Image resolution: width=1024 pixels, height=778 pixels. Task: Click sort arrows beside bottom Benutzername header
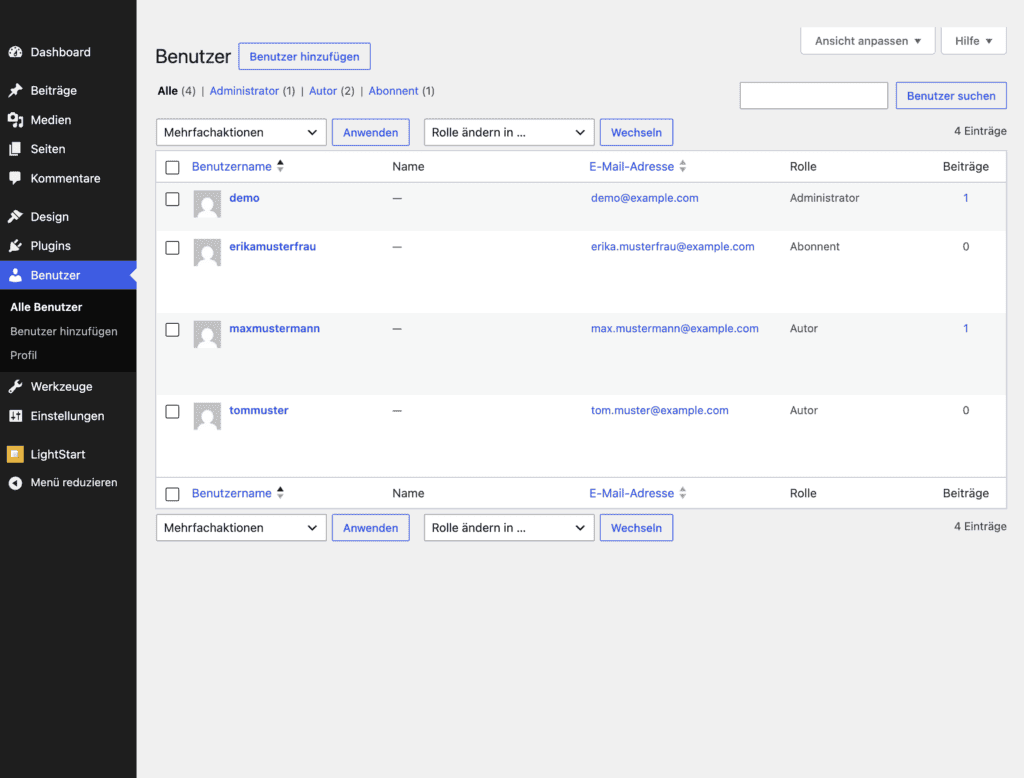click(280, 493)
